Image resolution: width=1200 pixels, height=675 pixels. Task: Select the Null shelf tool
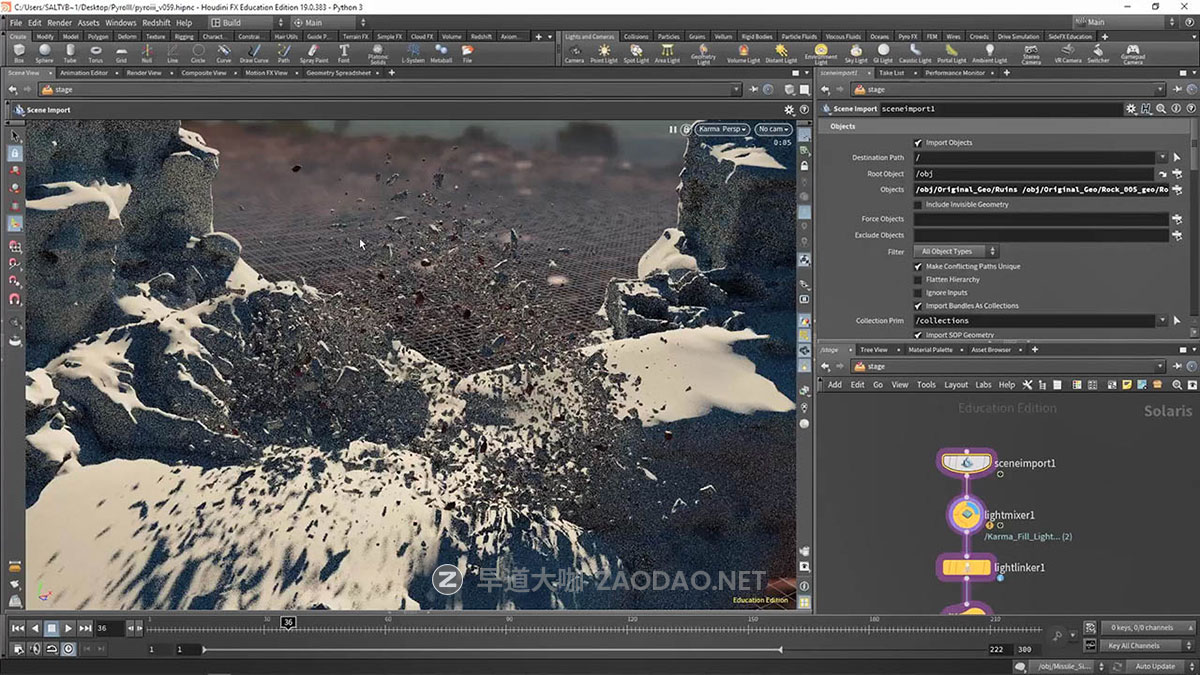pyautogui.click(x=147, y=53)
